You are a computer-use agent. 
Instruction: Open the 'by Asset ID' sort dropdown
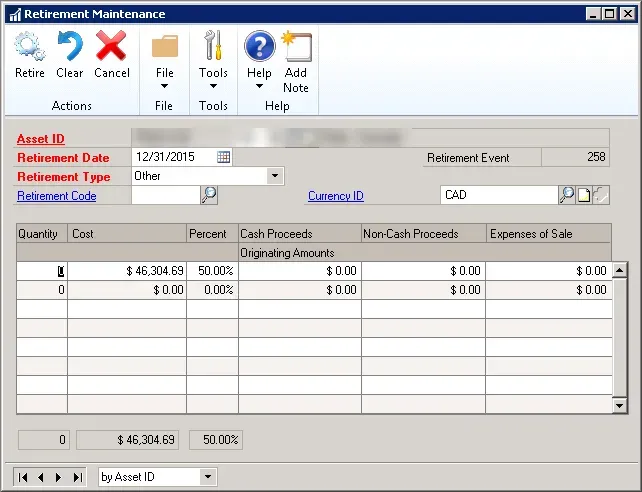[208, 477]
